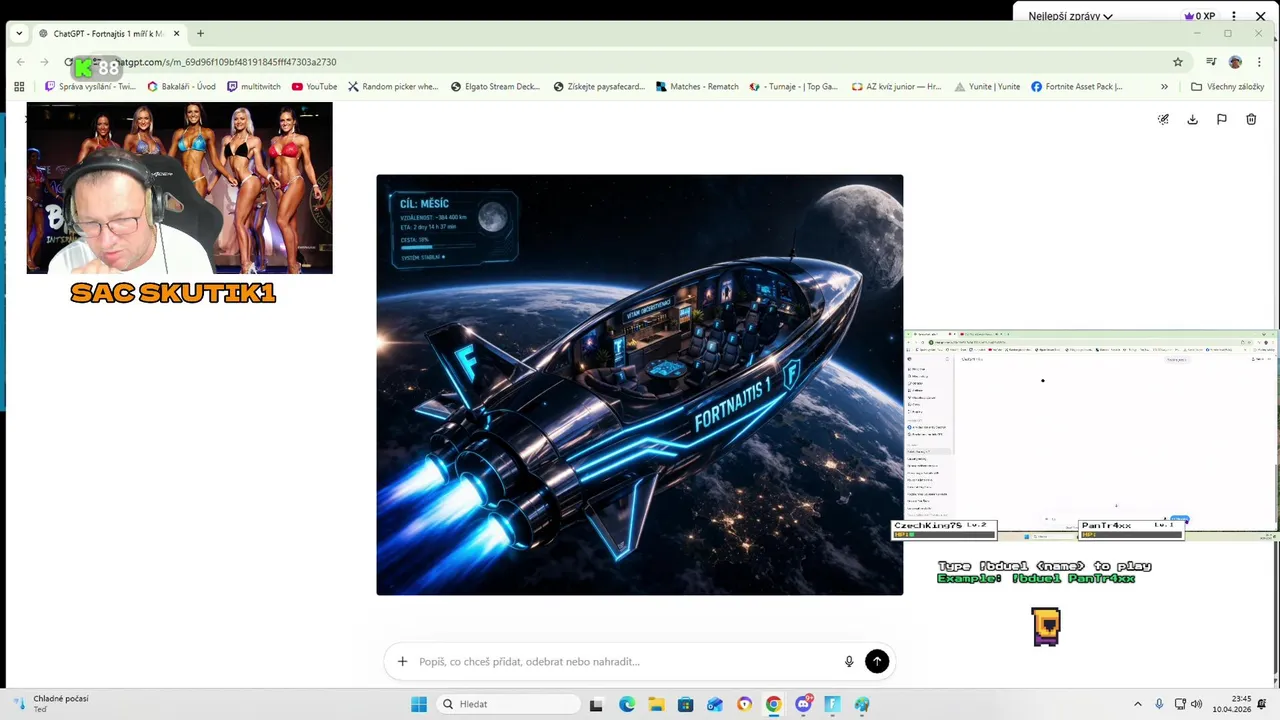This screenshot has height=720, width=1280.
Task: Click system tray microphone icon
Action: tap(1159, 704)
